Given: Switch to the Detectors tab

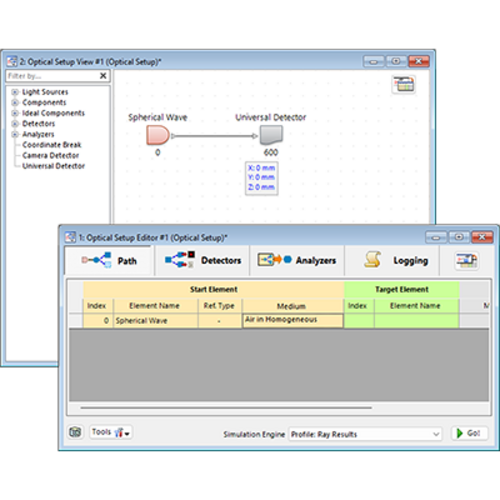Looking at the screenshot, I should tap(202, 260).
